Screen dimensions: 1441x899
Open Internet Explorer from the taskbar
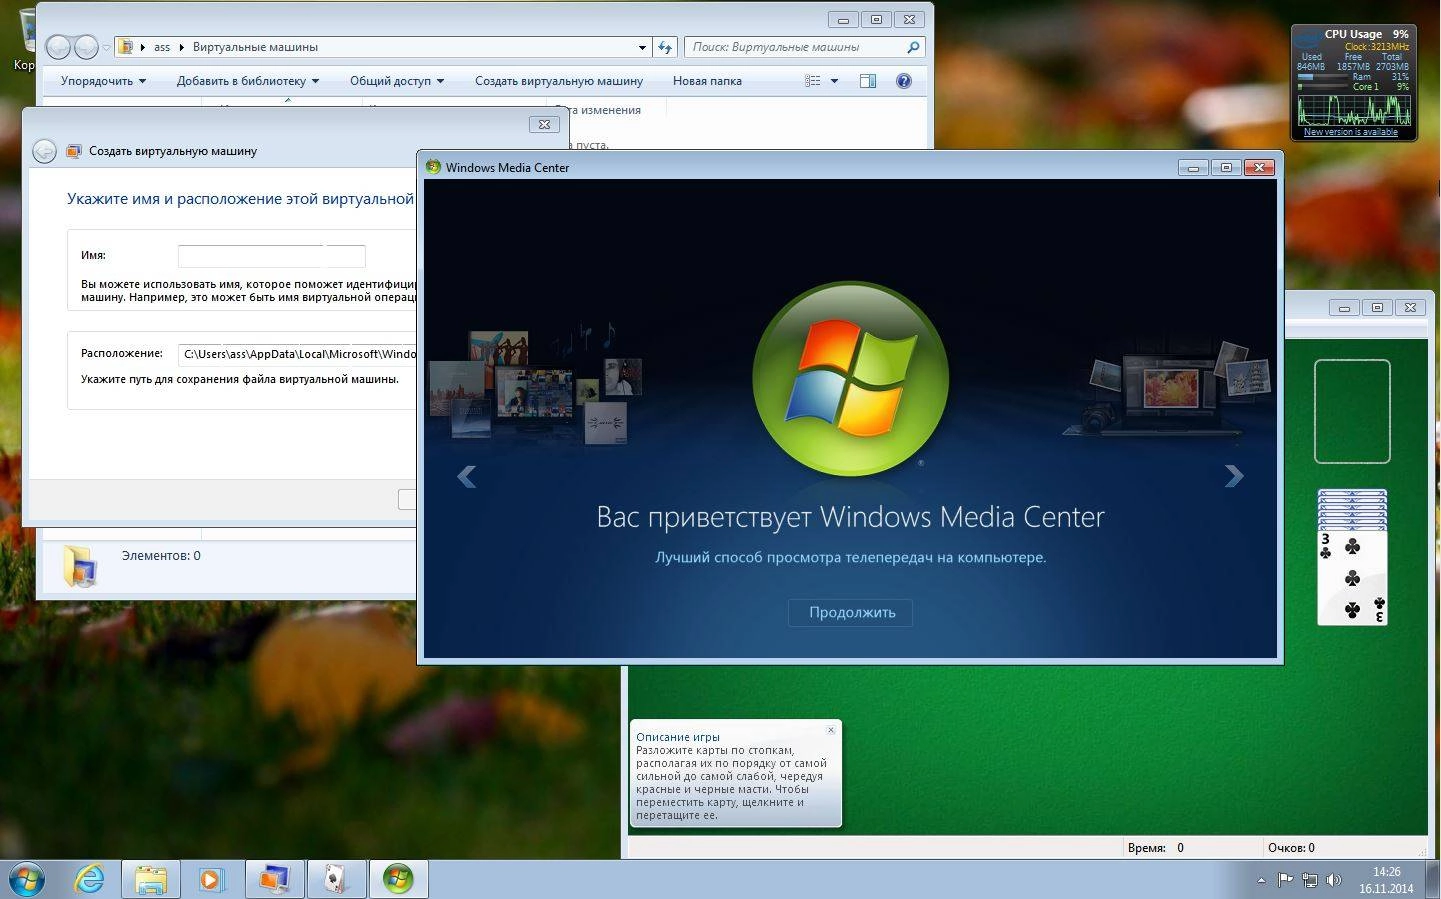tap(90, 880)
